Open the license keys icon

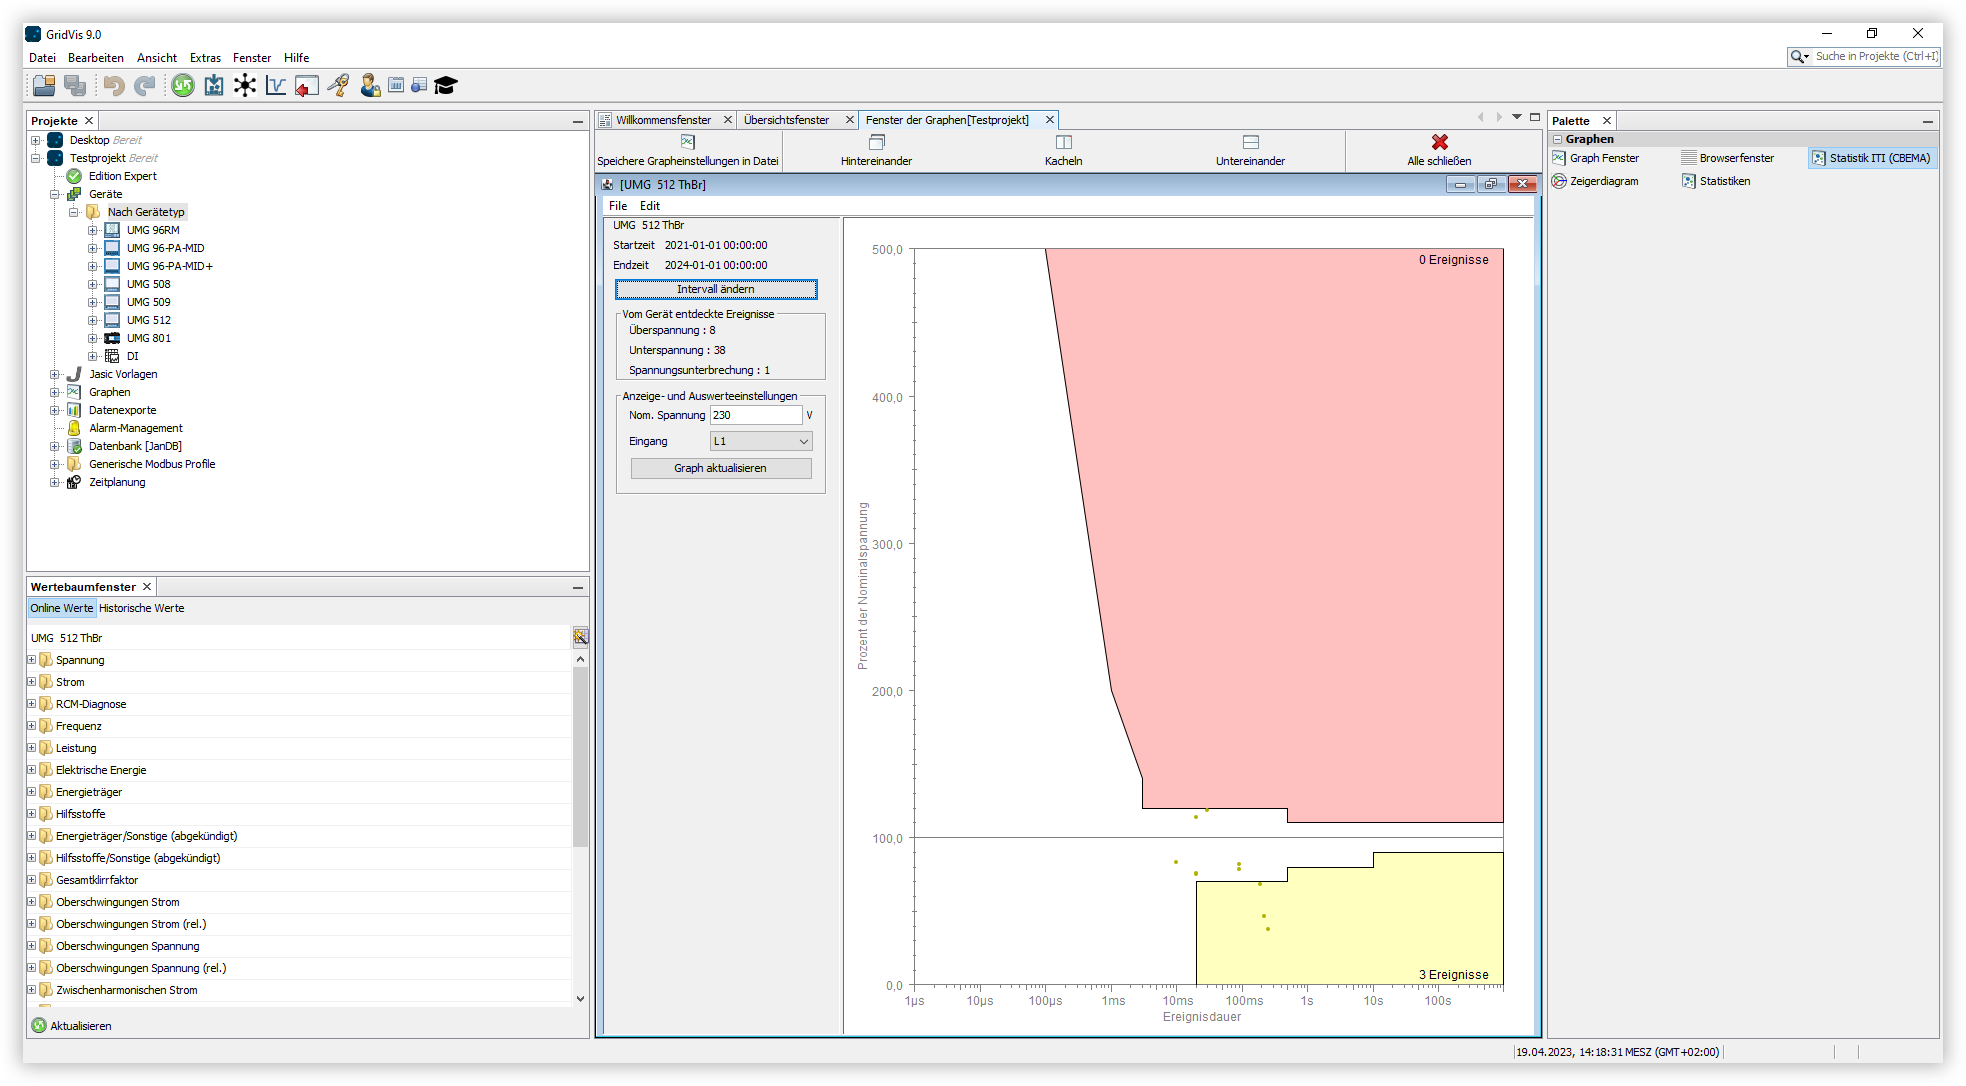click(339, 86)
